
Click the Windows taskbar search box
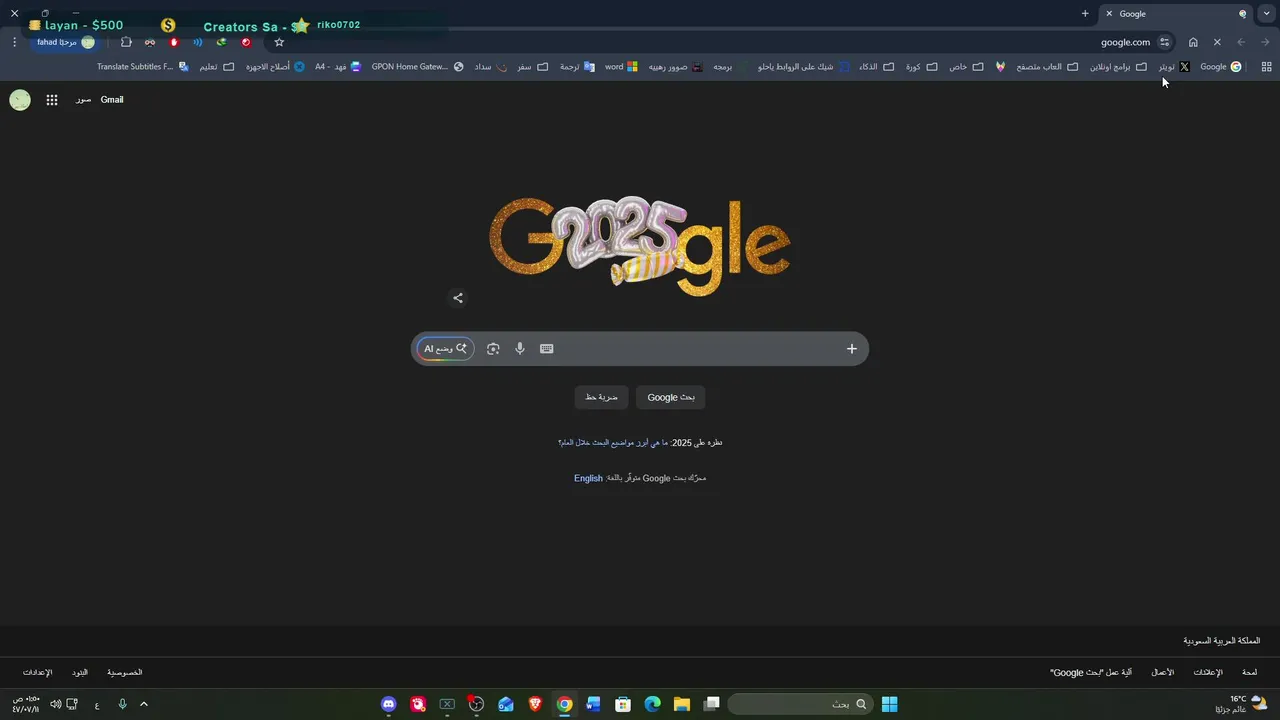[799, 704]
